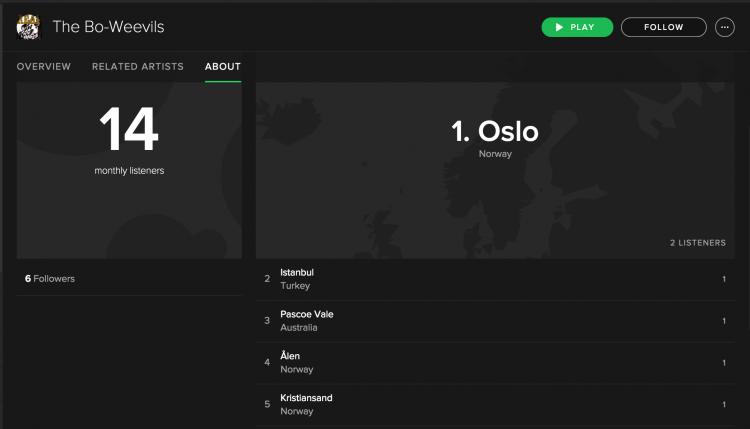Open the more options ellipsis button
Screen dimensions: 750x429
(x=725, y=27)
